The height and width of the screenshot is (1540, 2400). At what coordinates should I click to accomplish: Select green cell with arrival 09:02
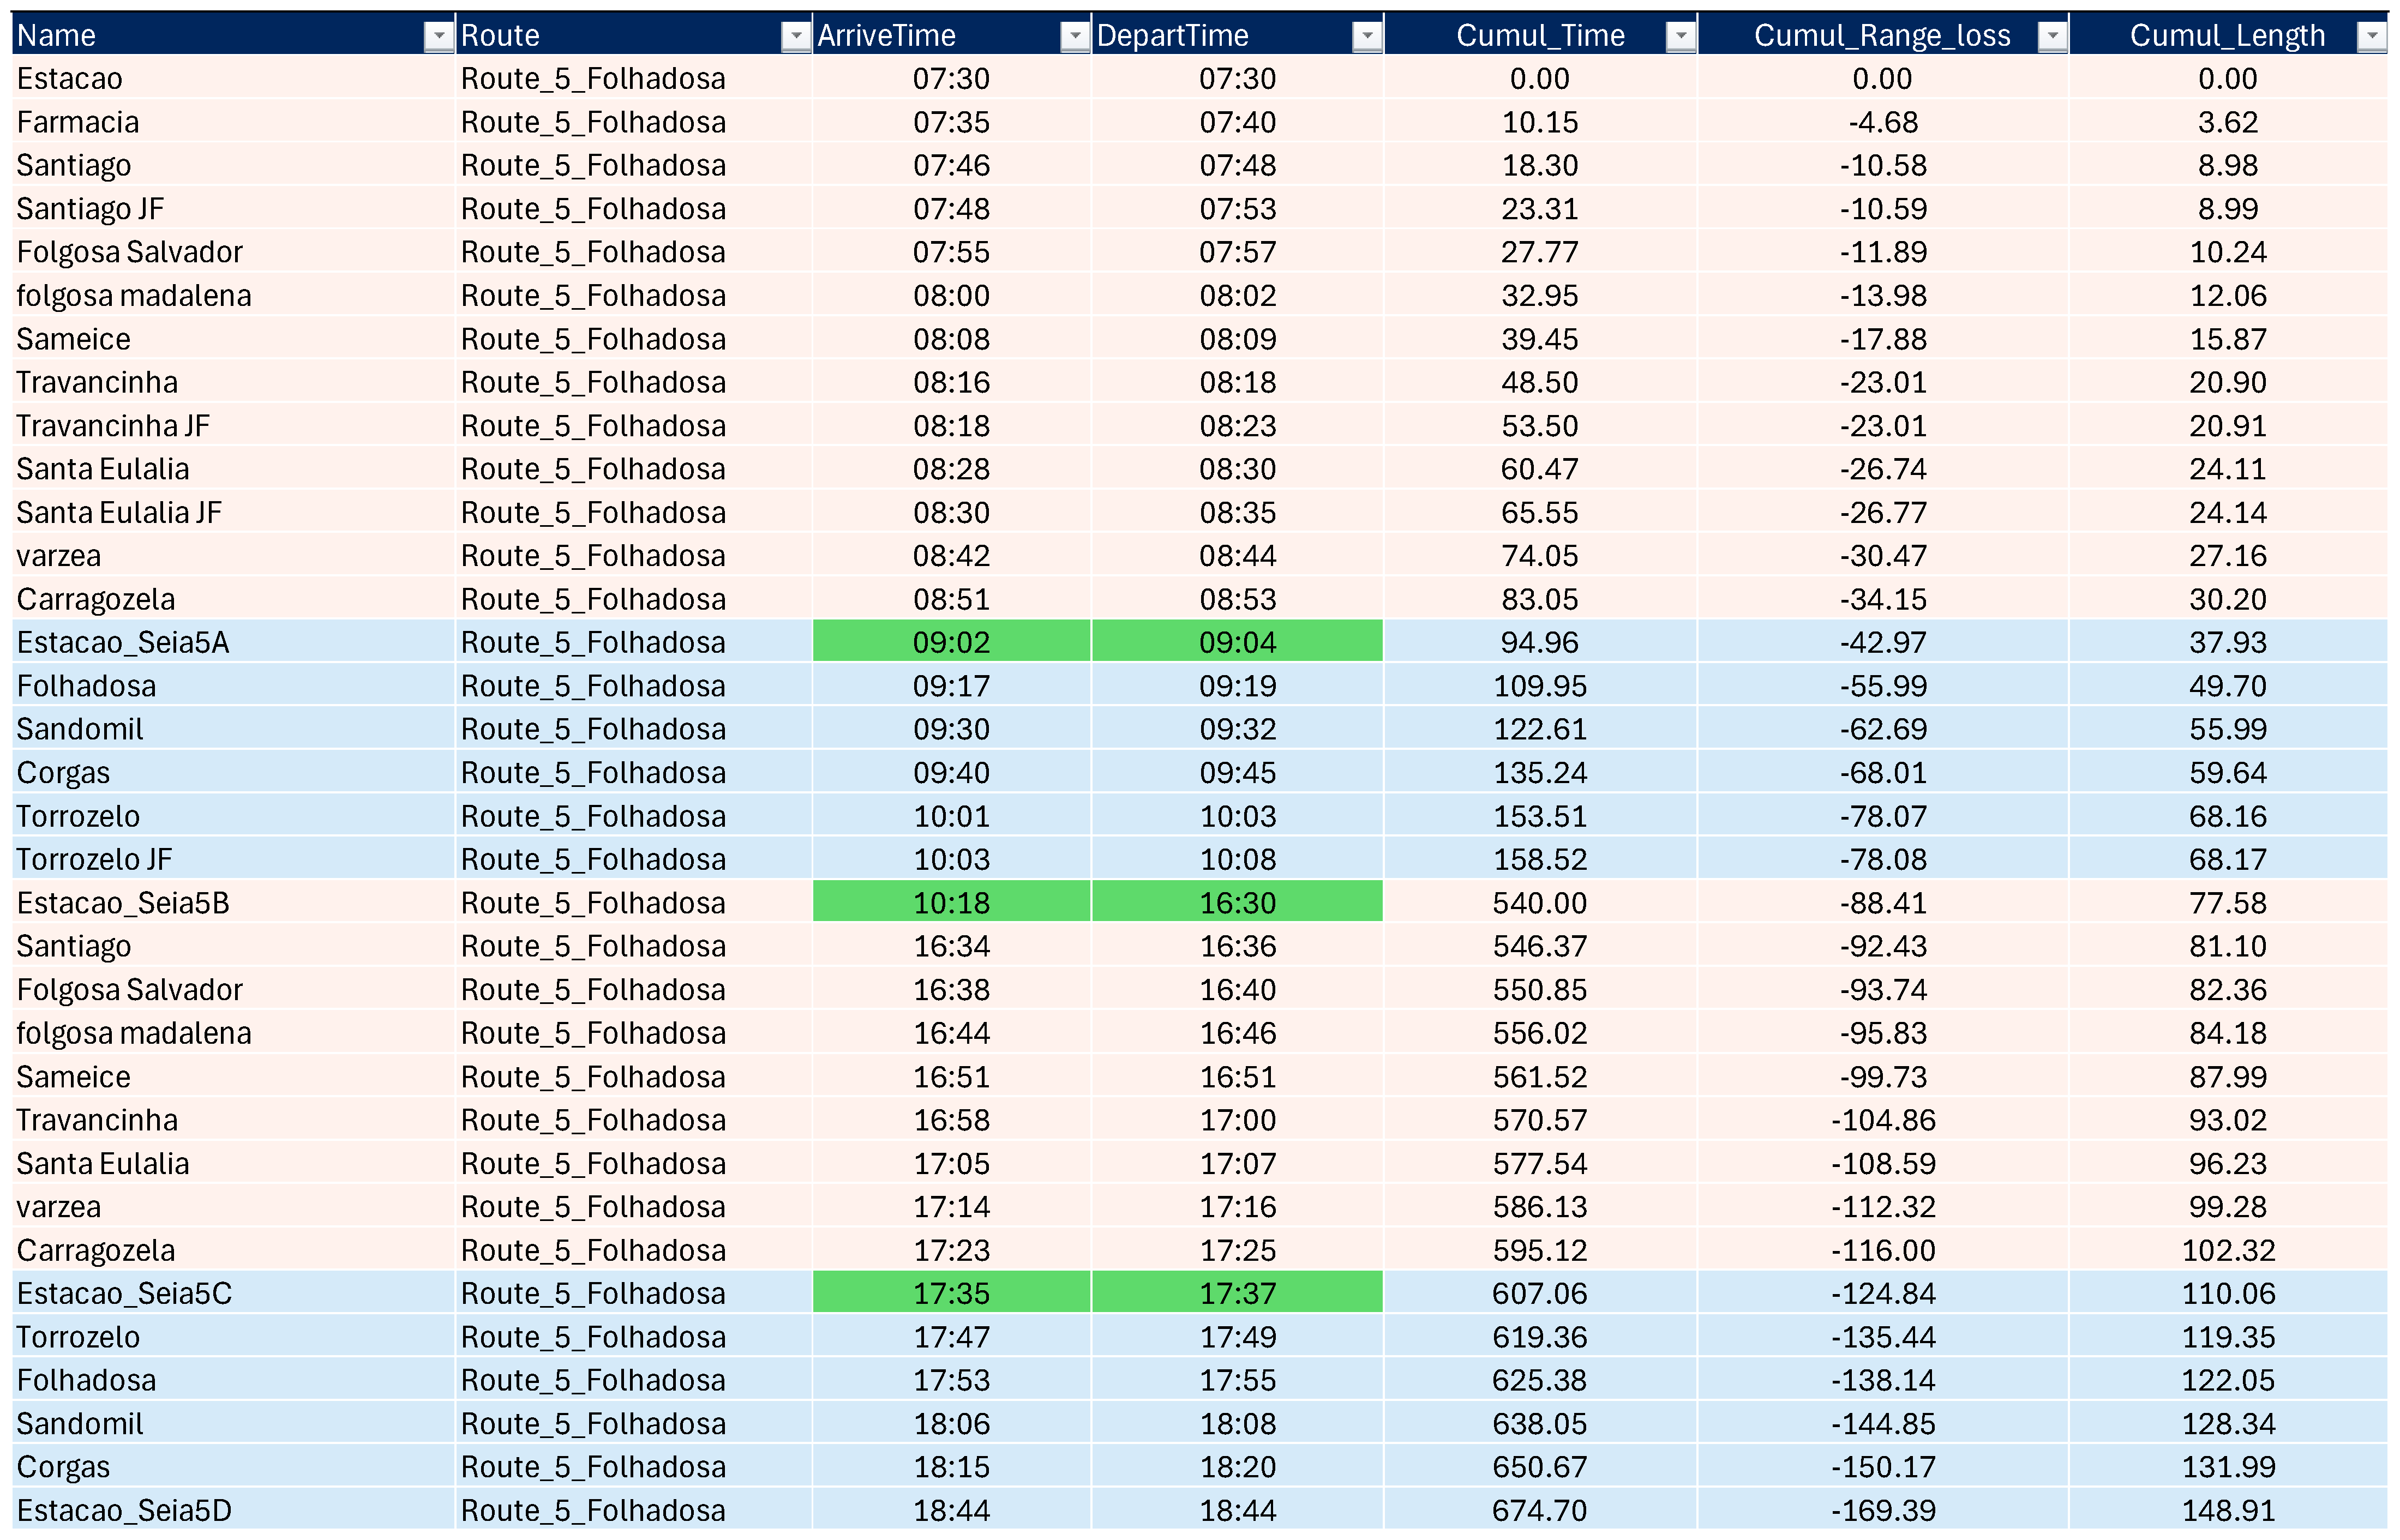[x=951, y=642]
